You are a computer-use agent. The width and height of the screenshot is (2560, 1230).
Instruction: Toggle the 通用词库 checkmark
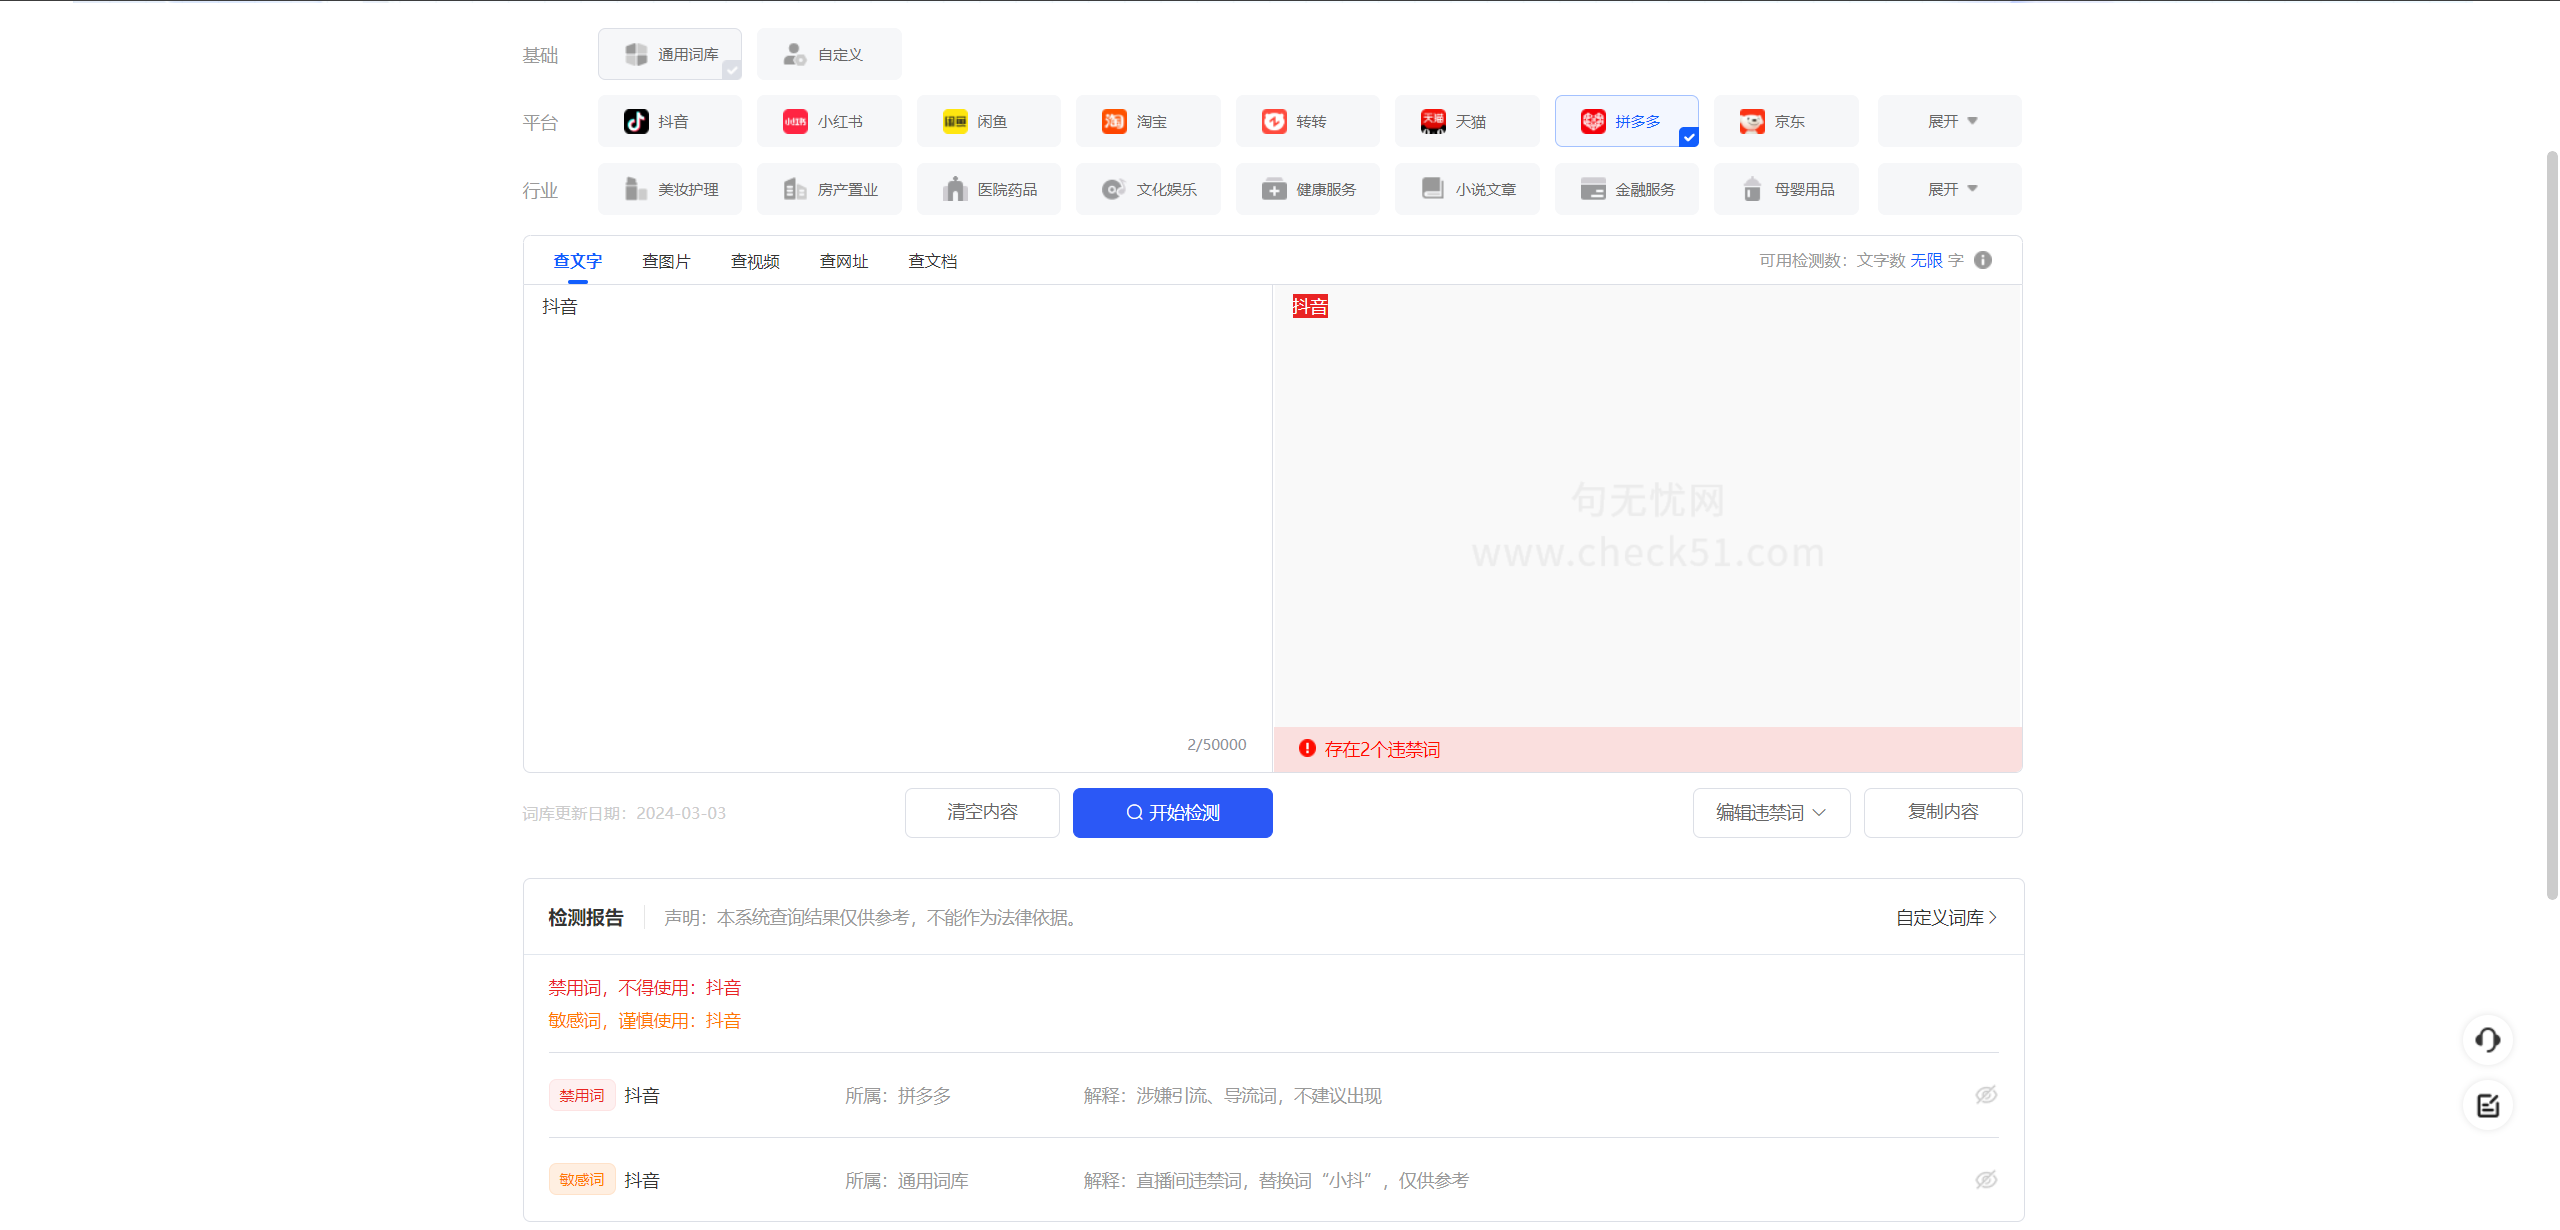(x=732, y=70)
